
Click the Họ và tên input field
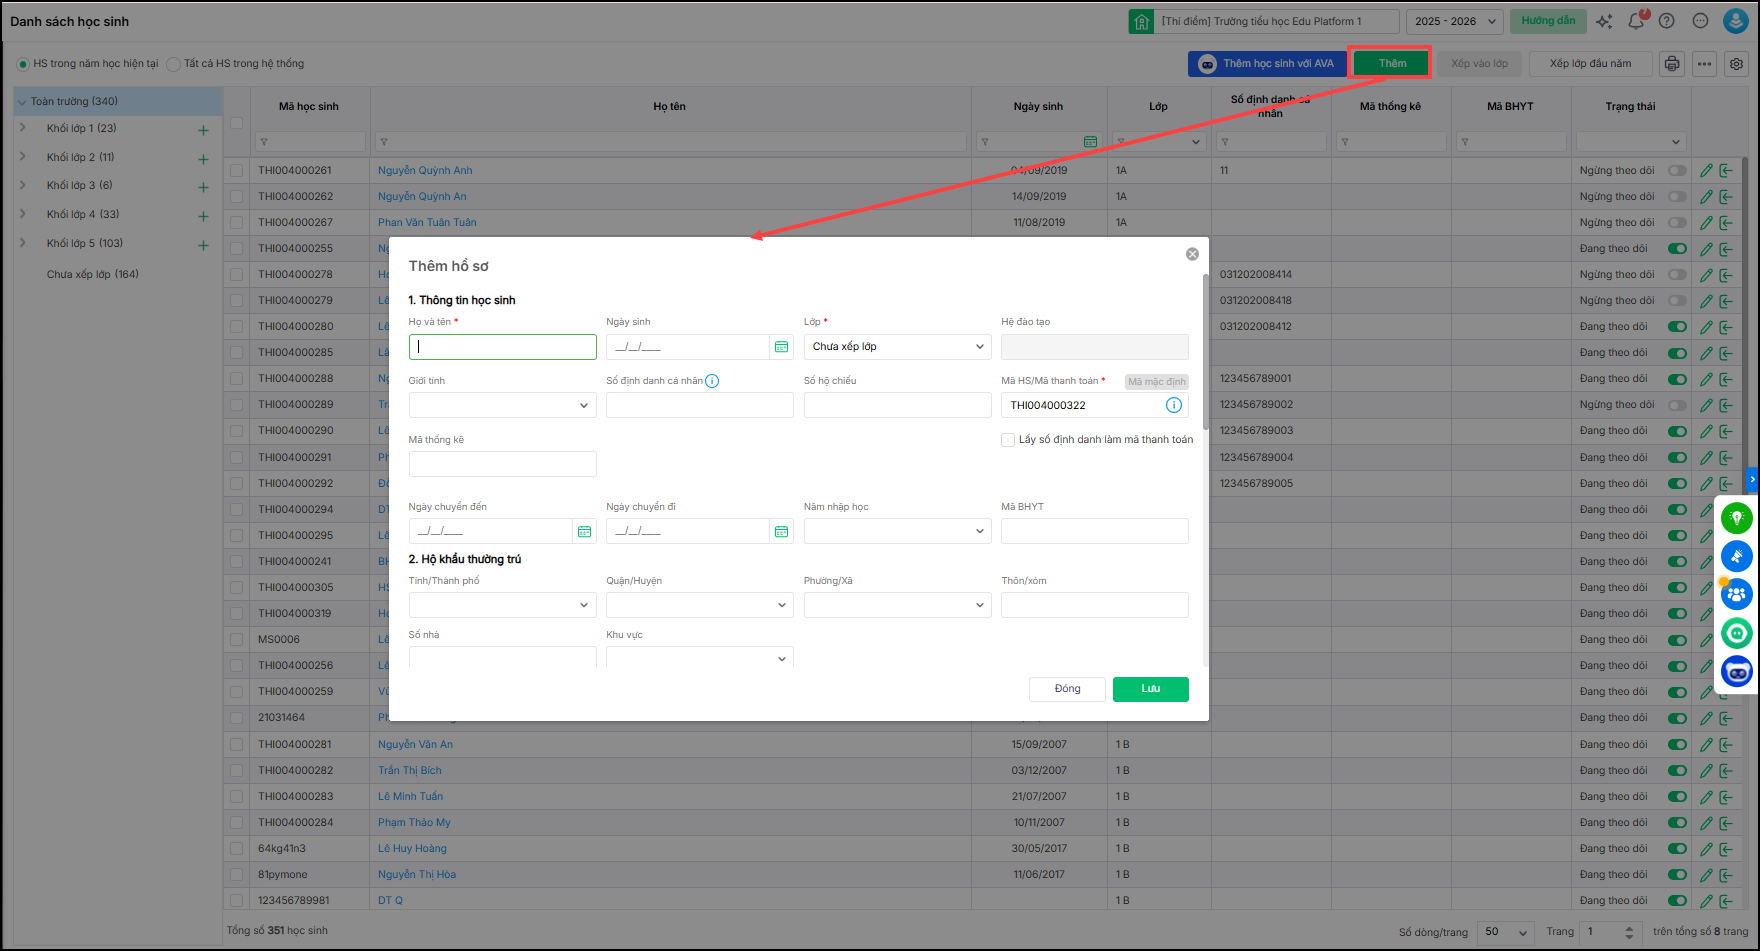point(502,347)
